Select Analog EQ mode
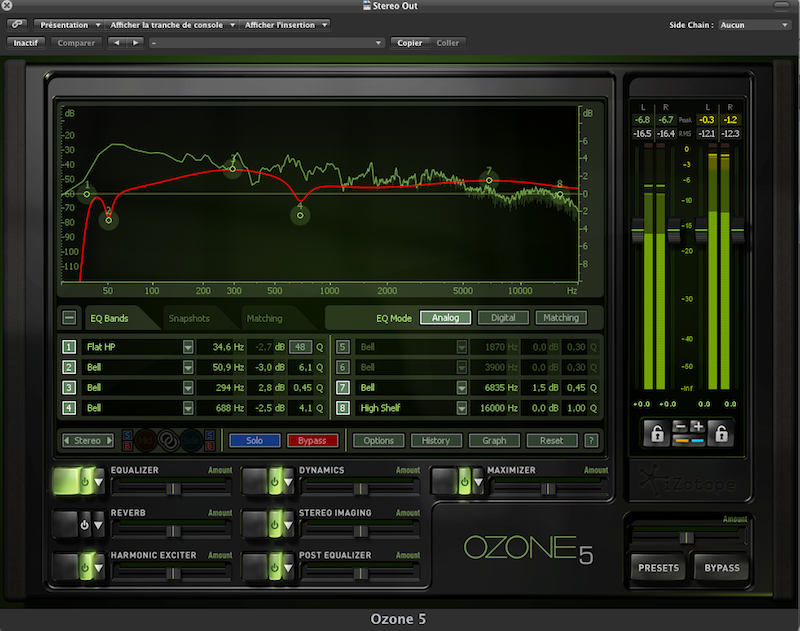 pos(445,317)
